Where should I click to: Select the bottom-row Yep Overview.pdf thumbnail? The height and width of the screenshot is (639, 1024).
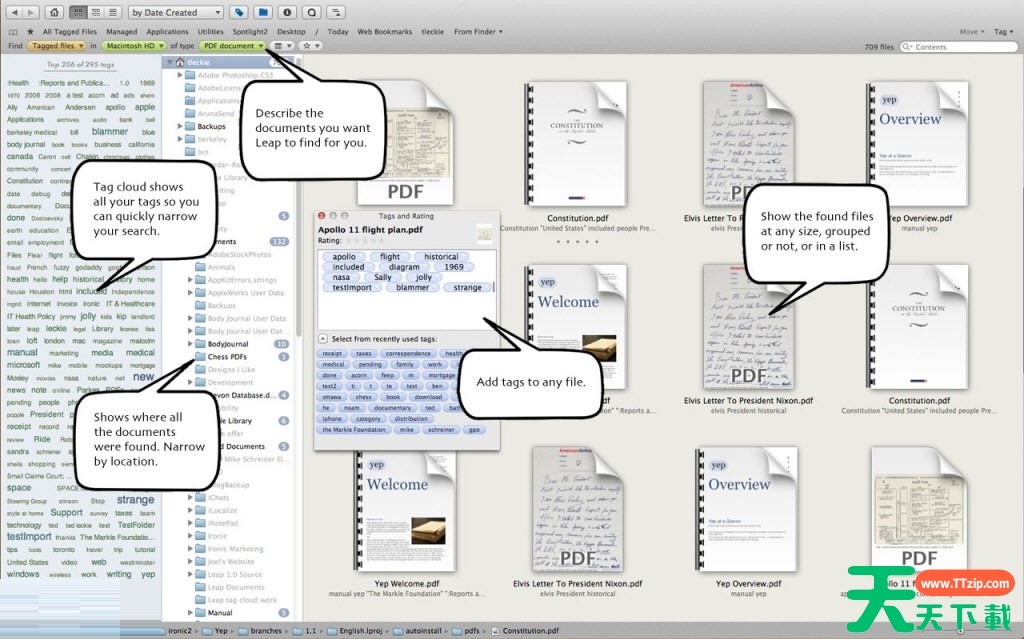[748, 510]
